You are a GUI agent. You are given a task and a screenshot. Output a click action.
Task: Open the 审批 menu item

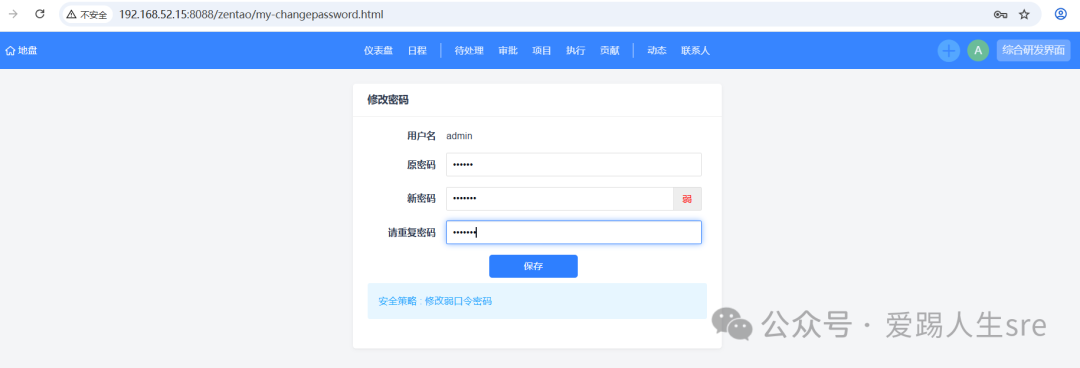click(x=508, y=50)
